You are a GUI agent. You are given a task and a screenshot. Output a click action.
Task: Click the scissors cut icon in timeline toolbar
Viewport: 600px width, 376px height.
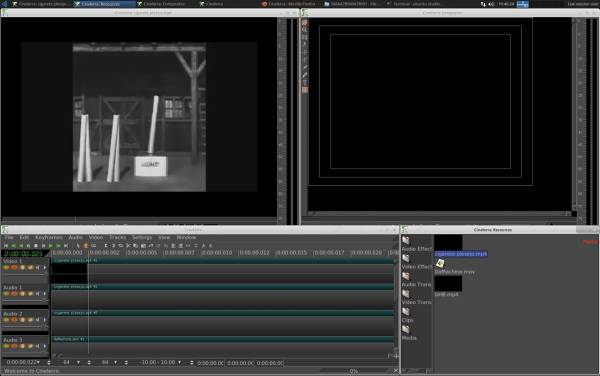pyautogui.click(x=128, y=246)
